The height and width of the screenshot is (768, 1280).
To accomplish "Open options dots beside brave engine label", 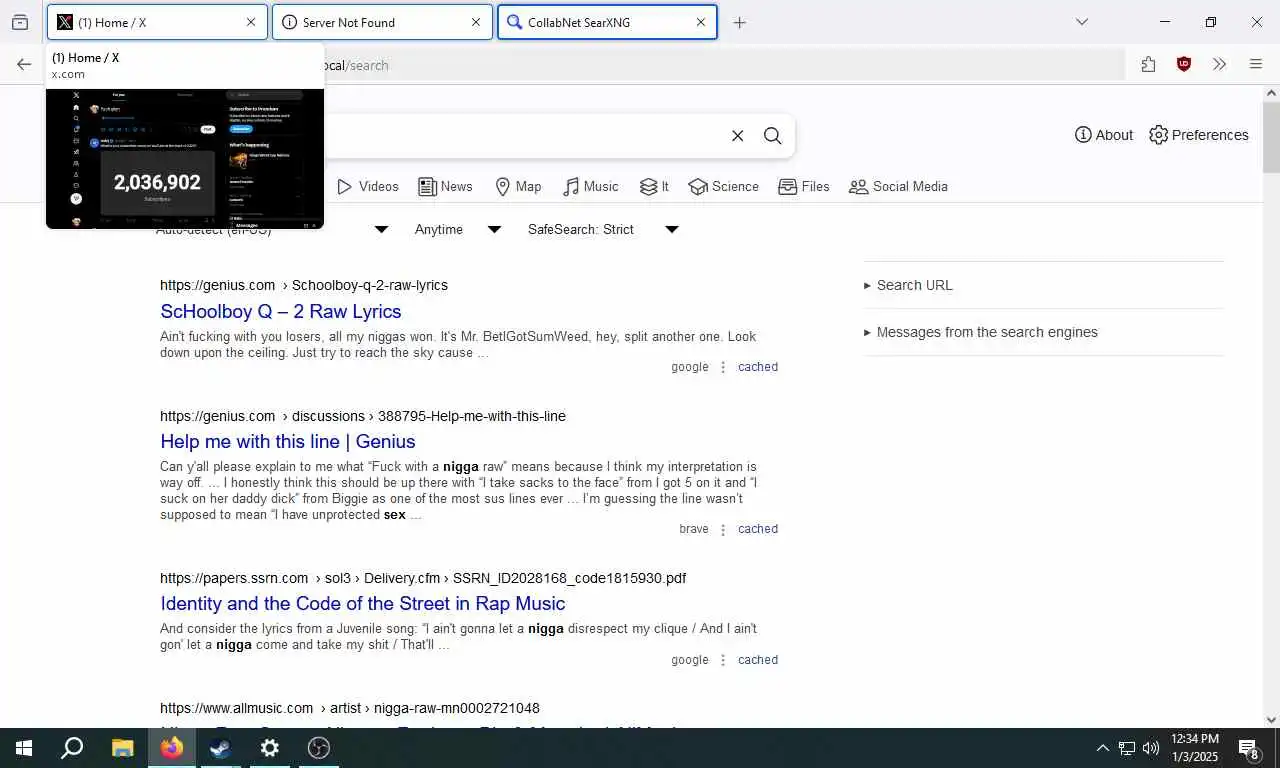I will coord(723,529).
